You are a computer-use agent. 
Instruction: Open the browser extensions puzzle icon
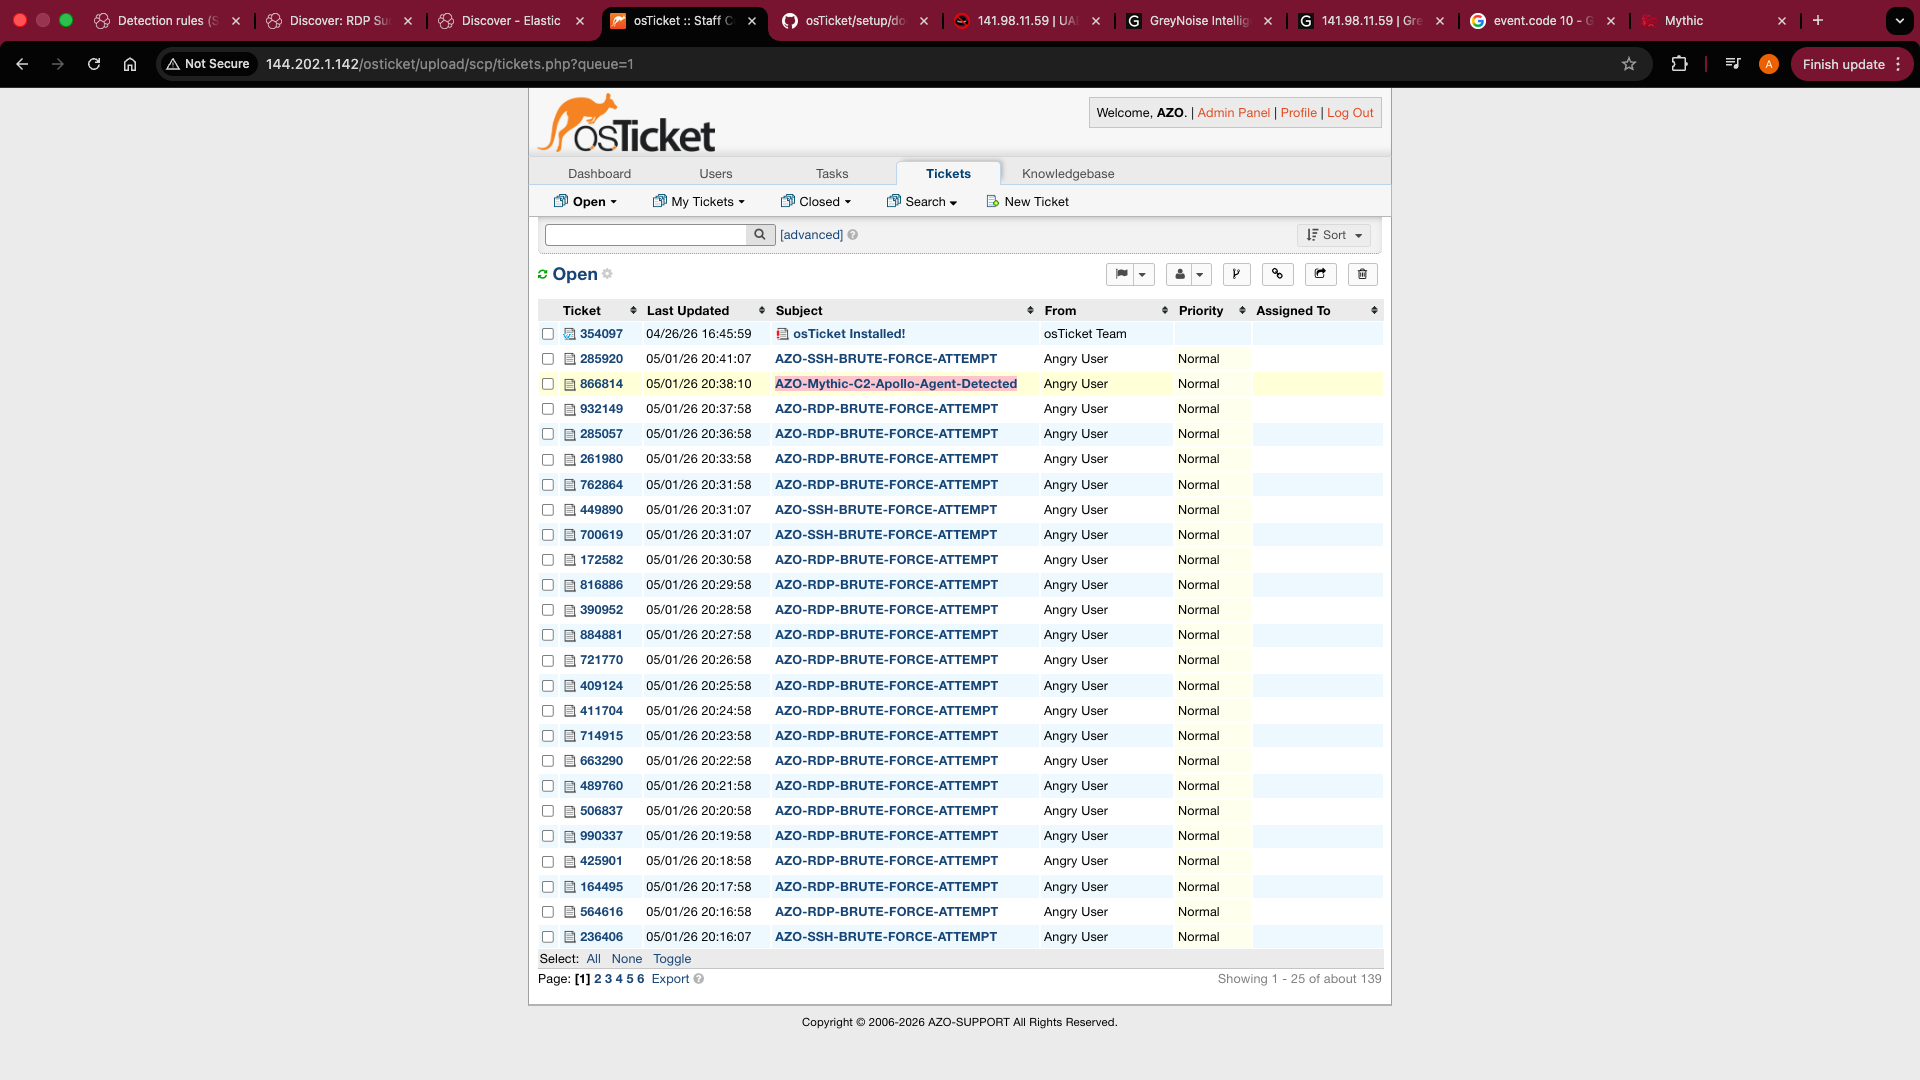point(1679,64)
